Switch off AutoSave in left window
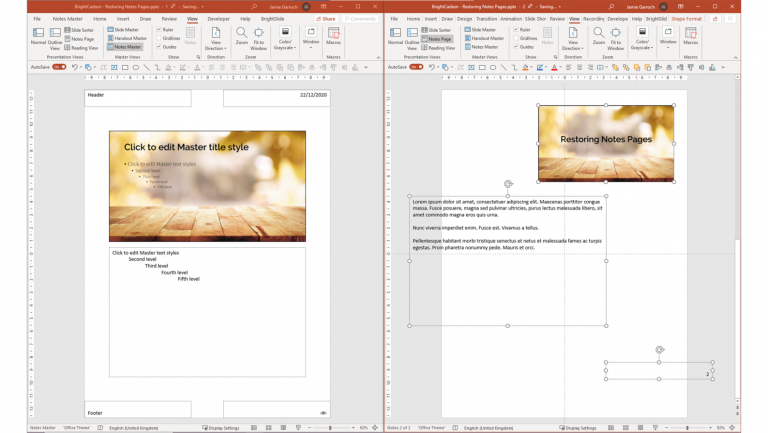Viewport: 768px width, 433px height. tap(59, 67)
